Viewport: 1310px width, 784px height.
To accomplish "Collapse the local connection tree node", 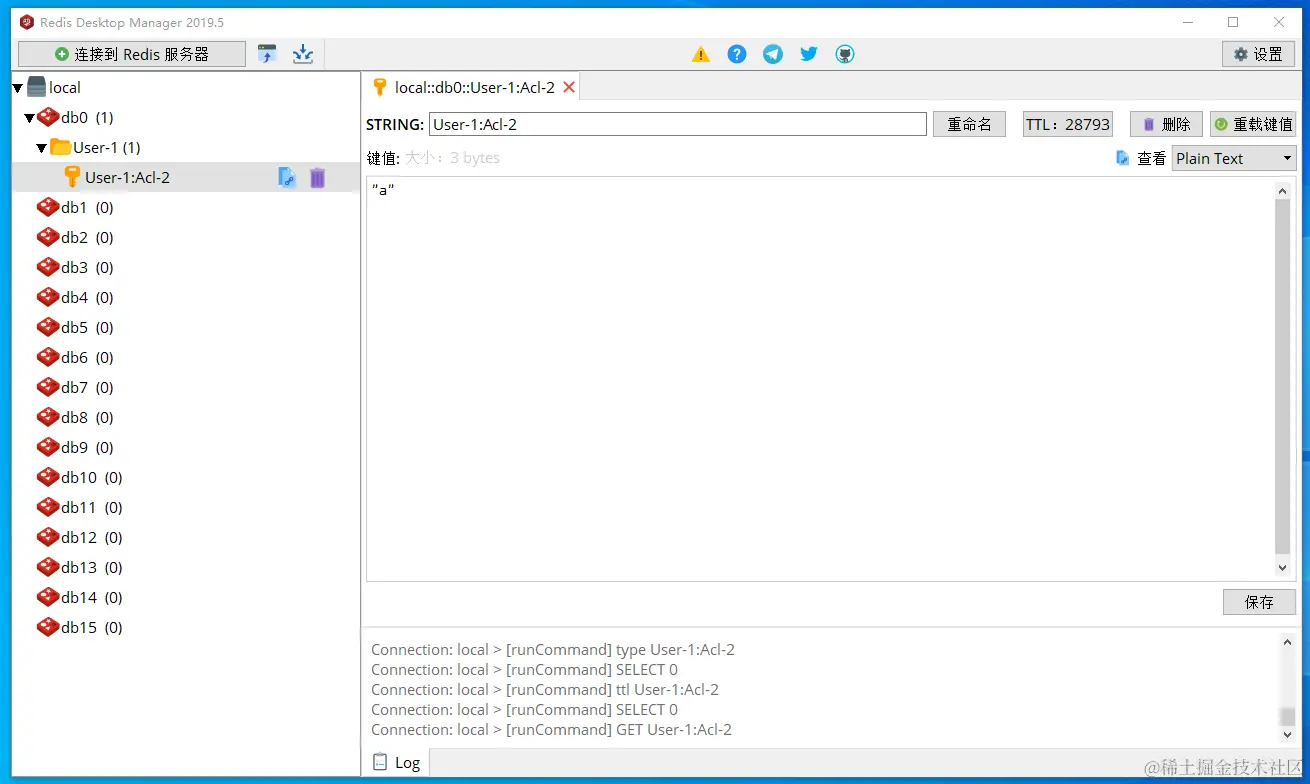I will click(x=18, y=88).
